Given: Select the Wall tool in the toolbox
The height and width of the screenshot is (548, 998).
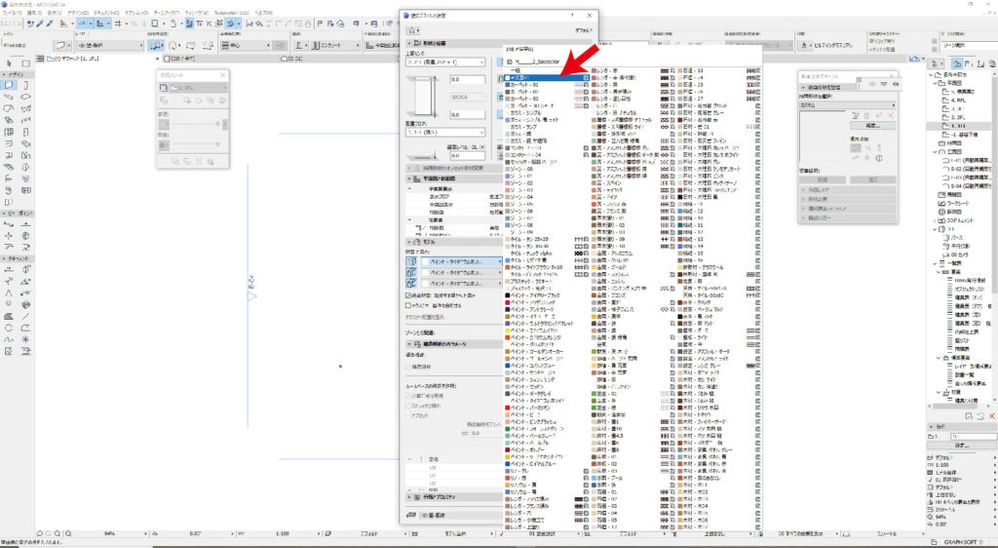Looking at the screenshot, I should (9, 85).
